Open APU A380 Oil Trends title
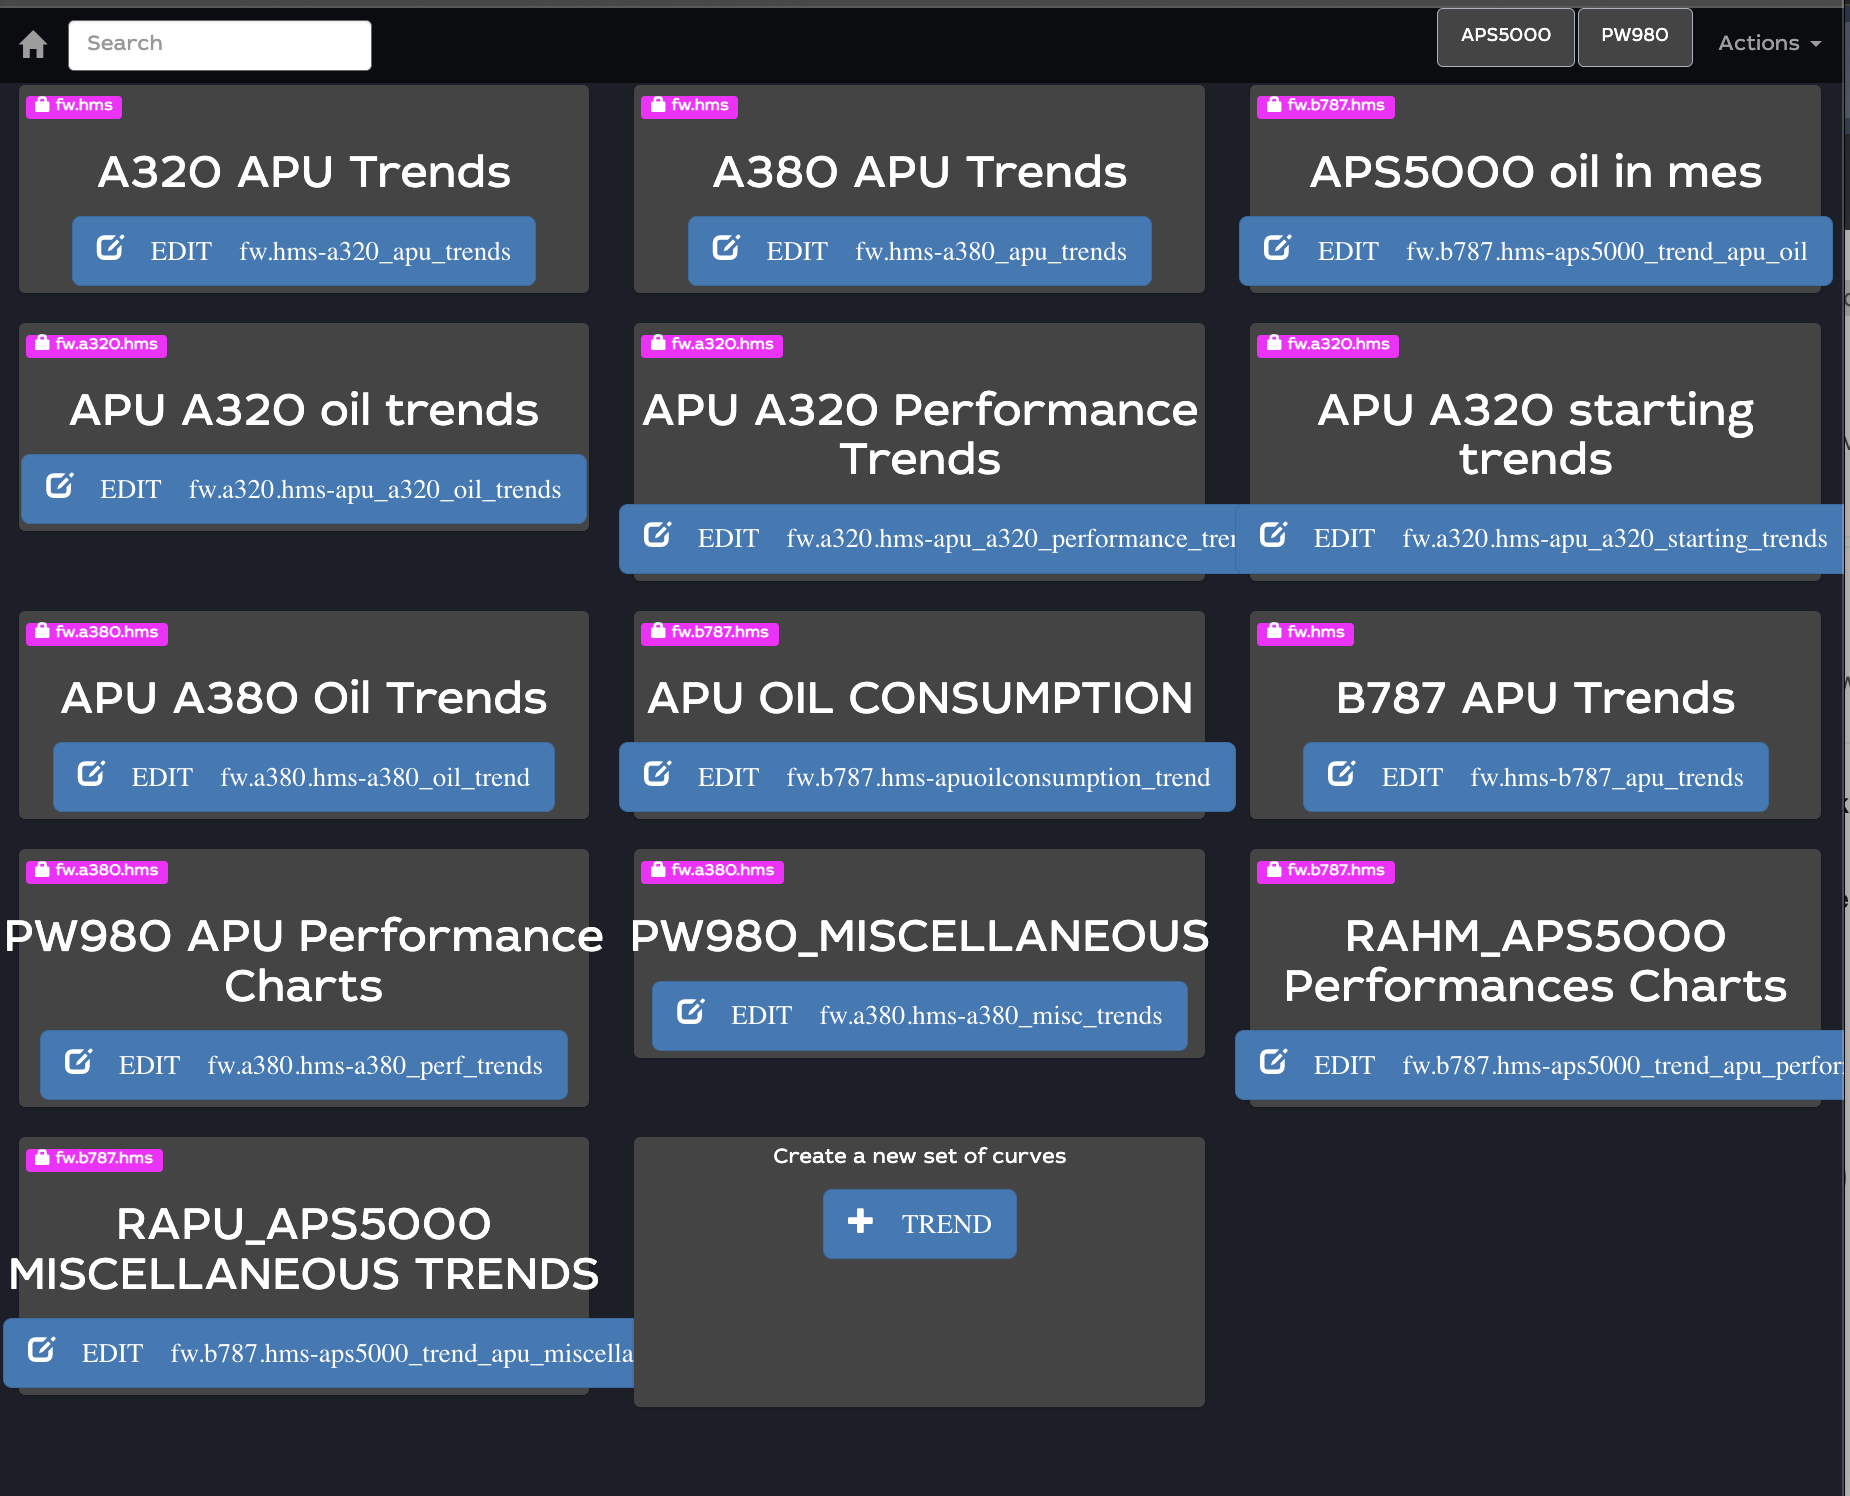 pyautogui.click(x=304, y=698)
